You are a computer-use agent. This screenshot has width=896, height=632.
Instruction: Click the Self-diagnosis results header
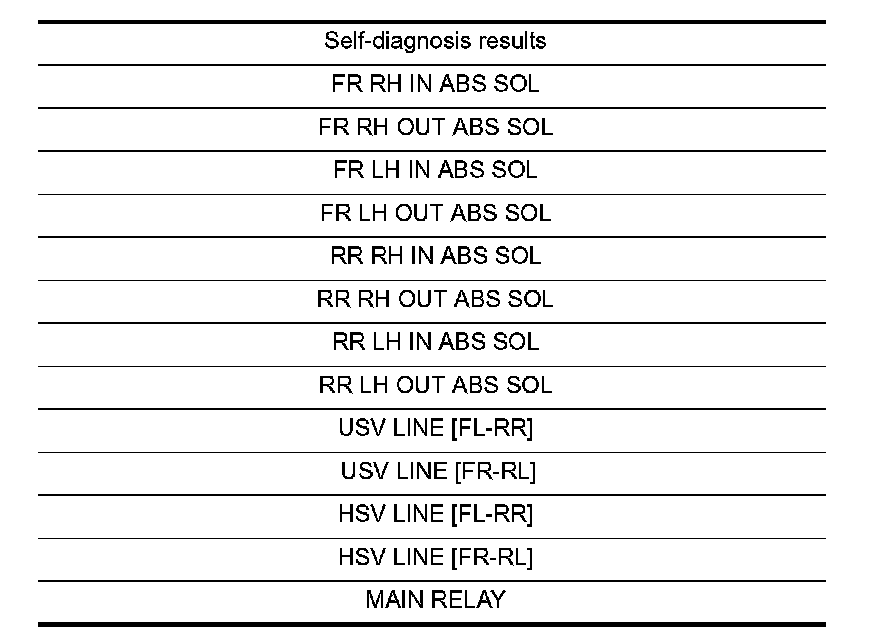[435, 42]
